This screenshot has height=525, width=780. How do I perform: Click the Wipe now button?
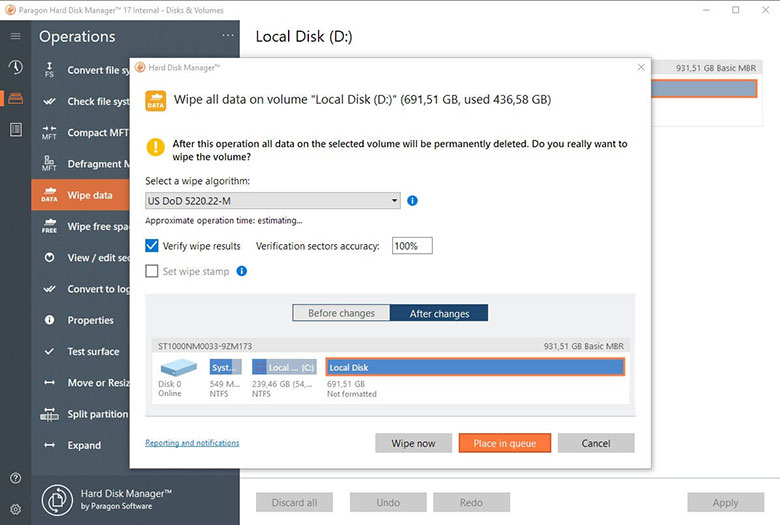pyautogui.click(x=413, y=443)
